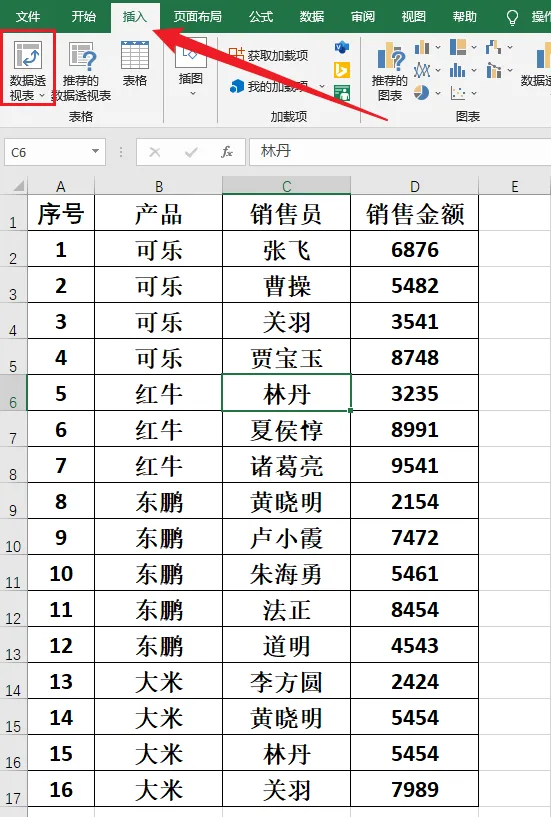Select the cell containing 诸葛亮

(286, 465)
